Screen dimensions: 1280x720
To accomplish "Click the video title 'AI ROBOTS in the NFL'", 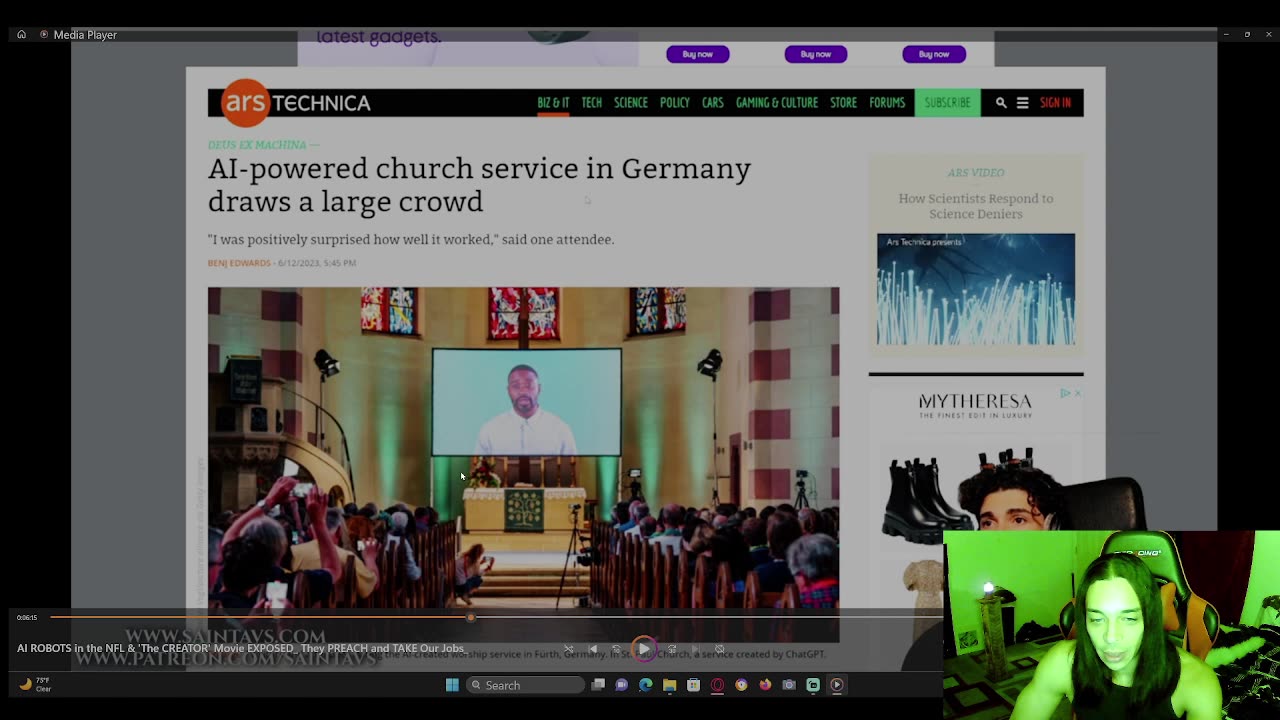I will [x=240, y=648].
